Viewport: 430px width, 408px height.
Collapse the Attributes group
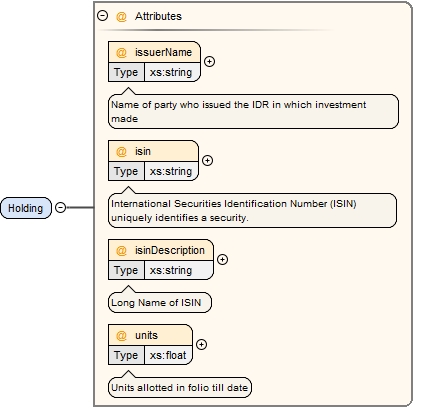[102, 16]
